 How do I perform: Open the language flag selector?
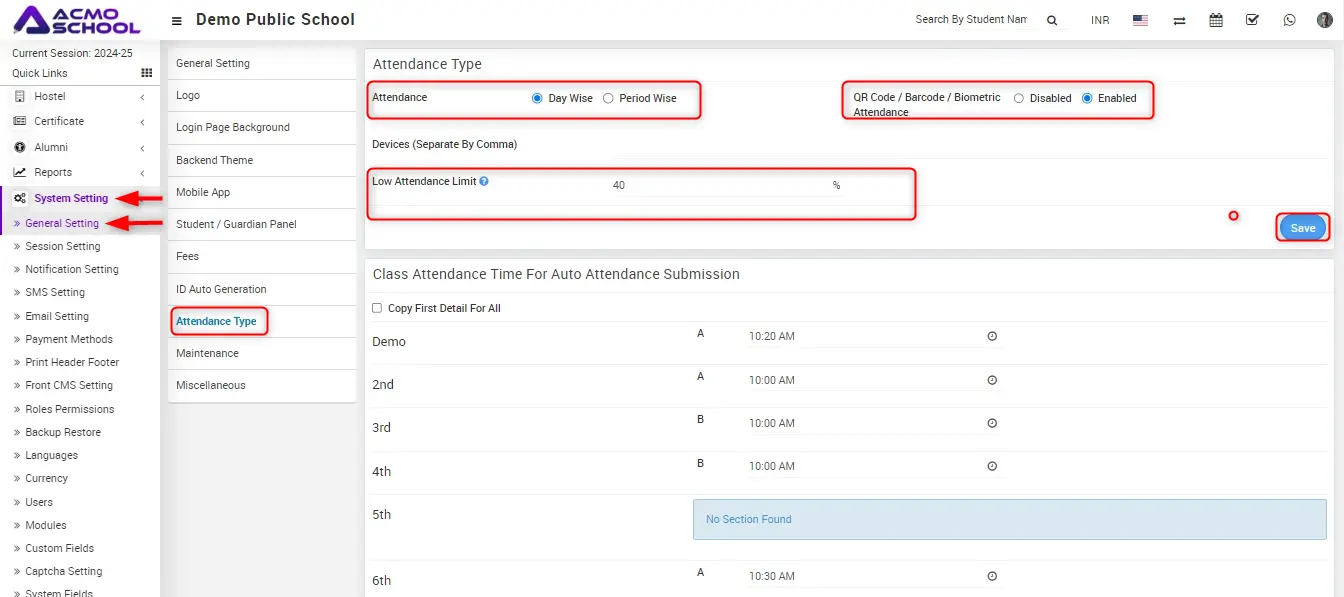point(1140,20)
